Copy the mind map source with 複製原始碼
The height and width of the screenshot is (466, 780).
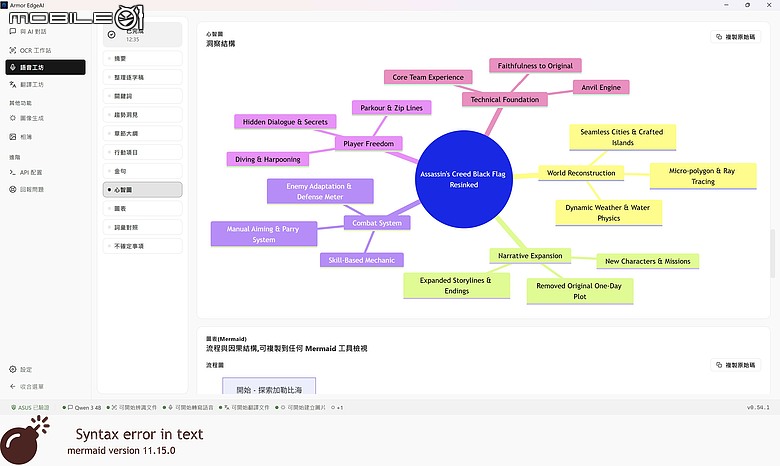click(735, 37)
